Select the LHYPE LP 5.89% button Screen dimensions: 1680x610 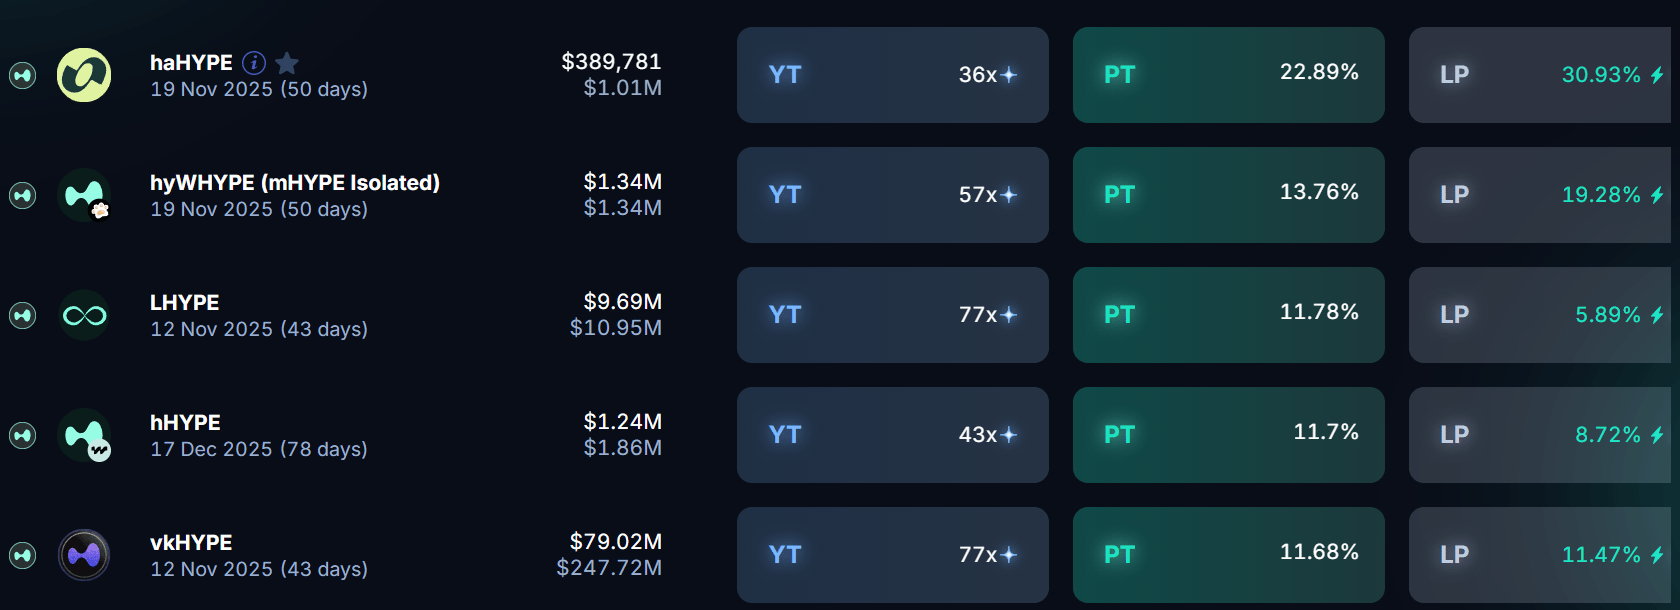click(1540, 315)
